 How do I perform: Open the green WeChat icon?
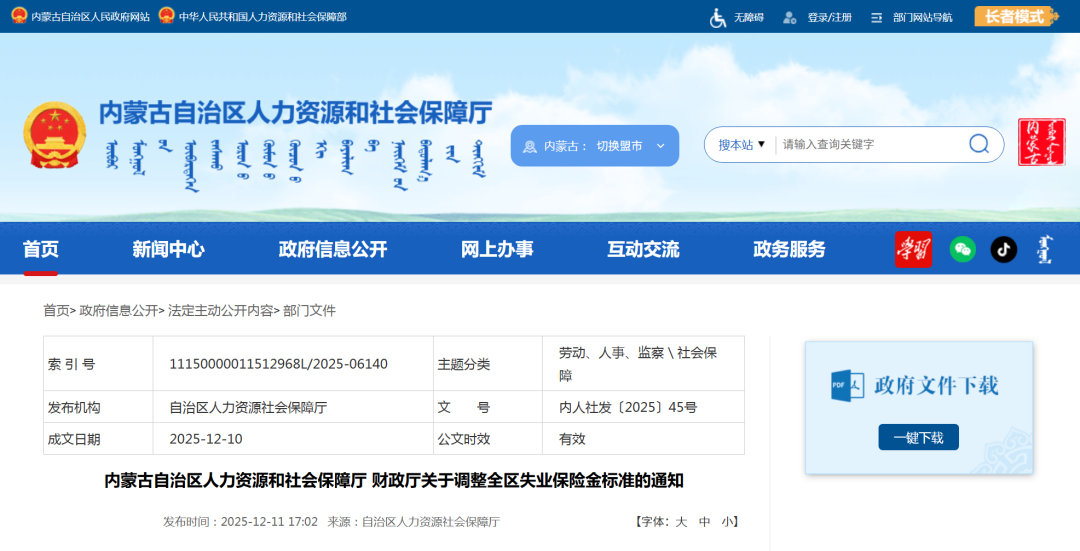tap(962, 249)
